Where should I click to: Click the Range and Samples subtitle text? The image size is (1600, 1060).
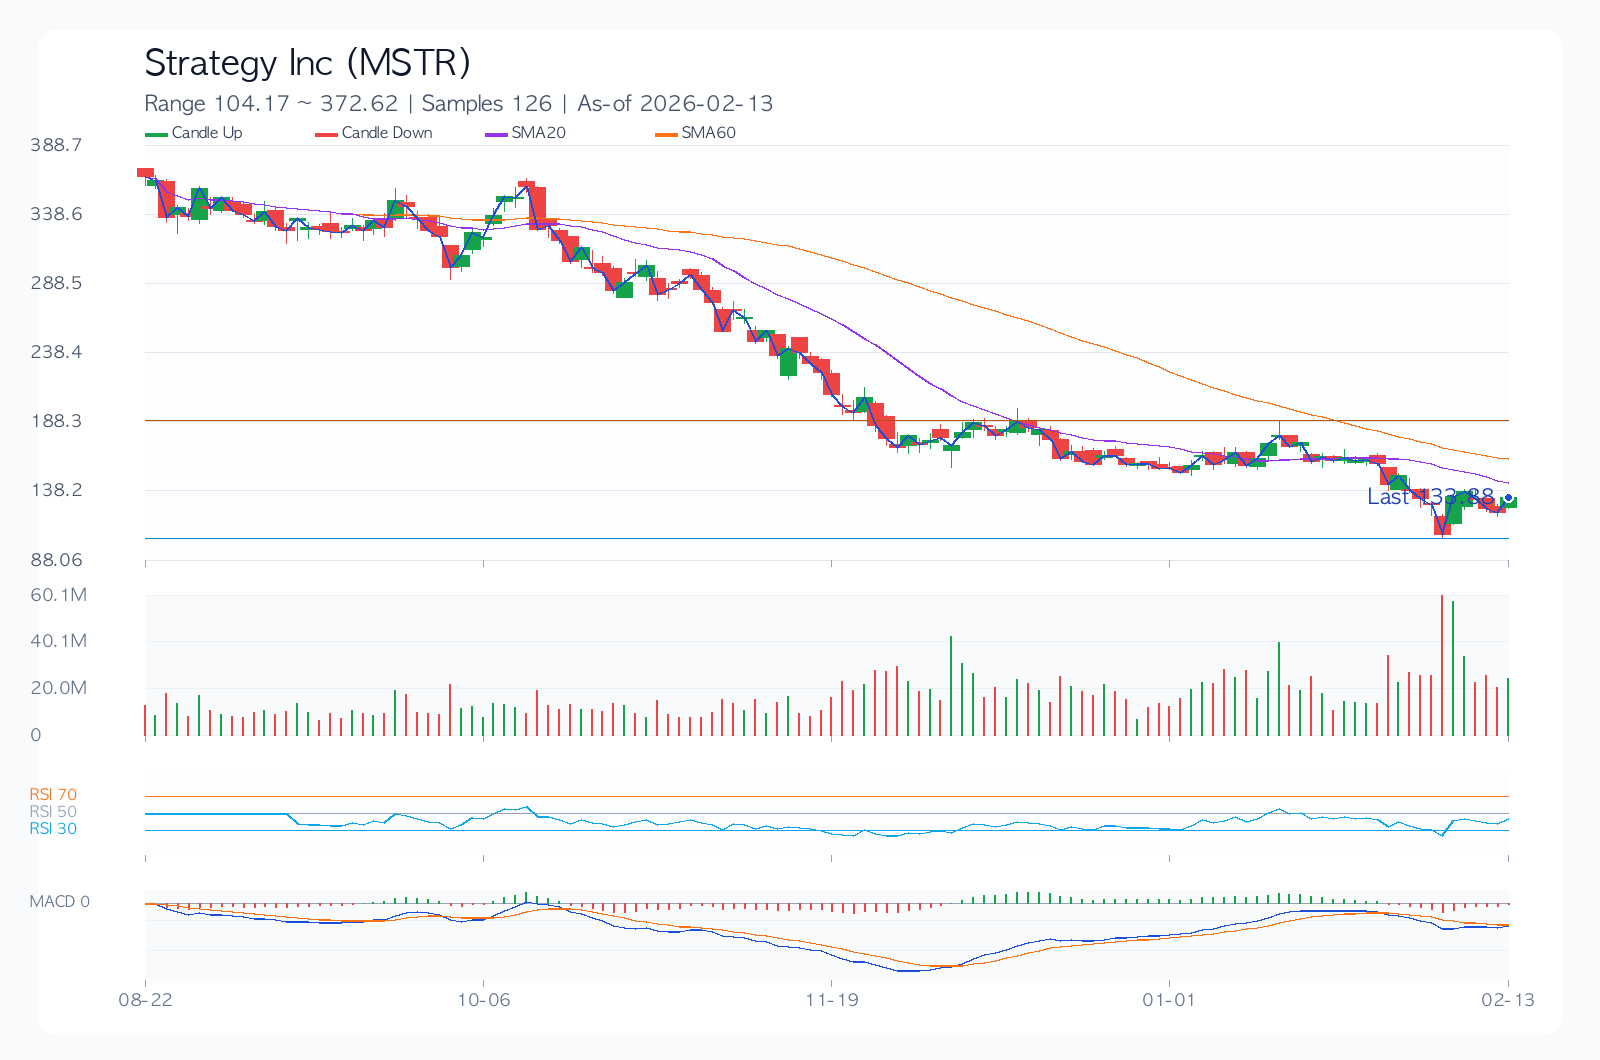click(458, 104)
